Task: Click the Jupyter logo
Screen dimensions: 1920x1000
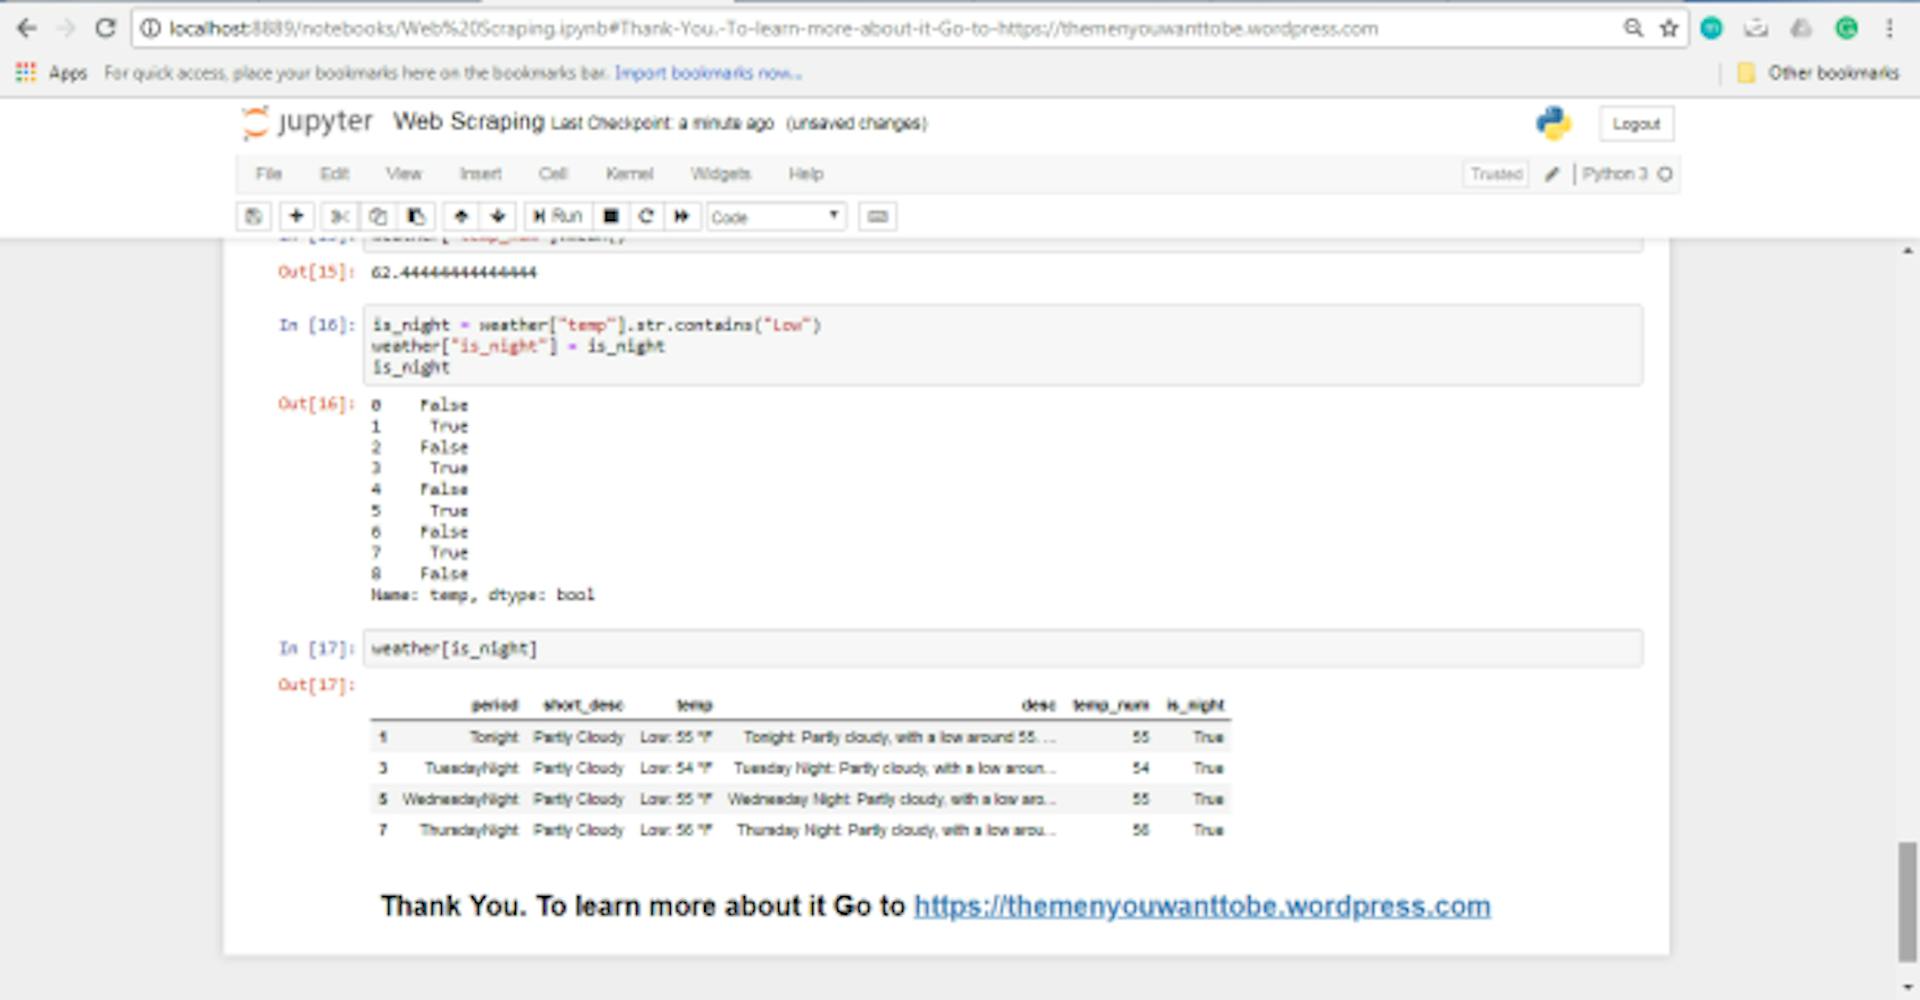Action: pyautogui.click(x=307, y=122)
